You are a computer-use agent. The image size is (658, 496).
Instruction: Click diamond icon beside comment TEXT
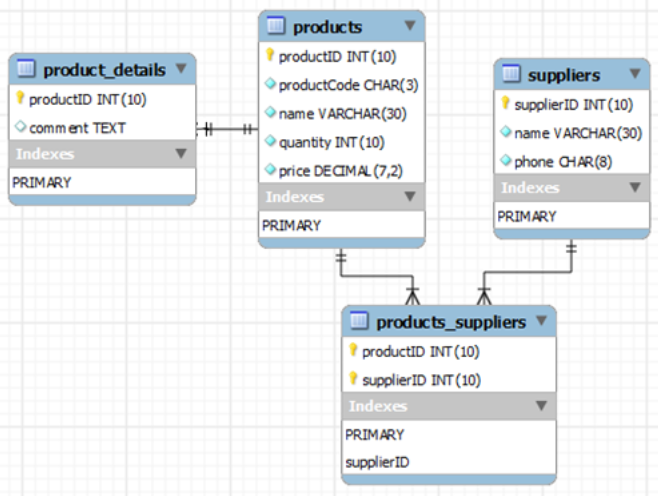(x=20, y=126)
